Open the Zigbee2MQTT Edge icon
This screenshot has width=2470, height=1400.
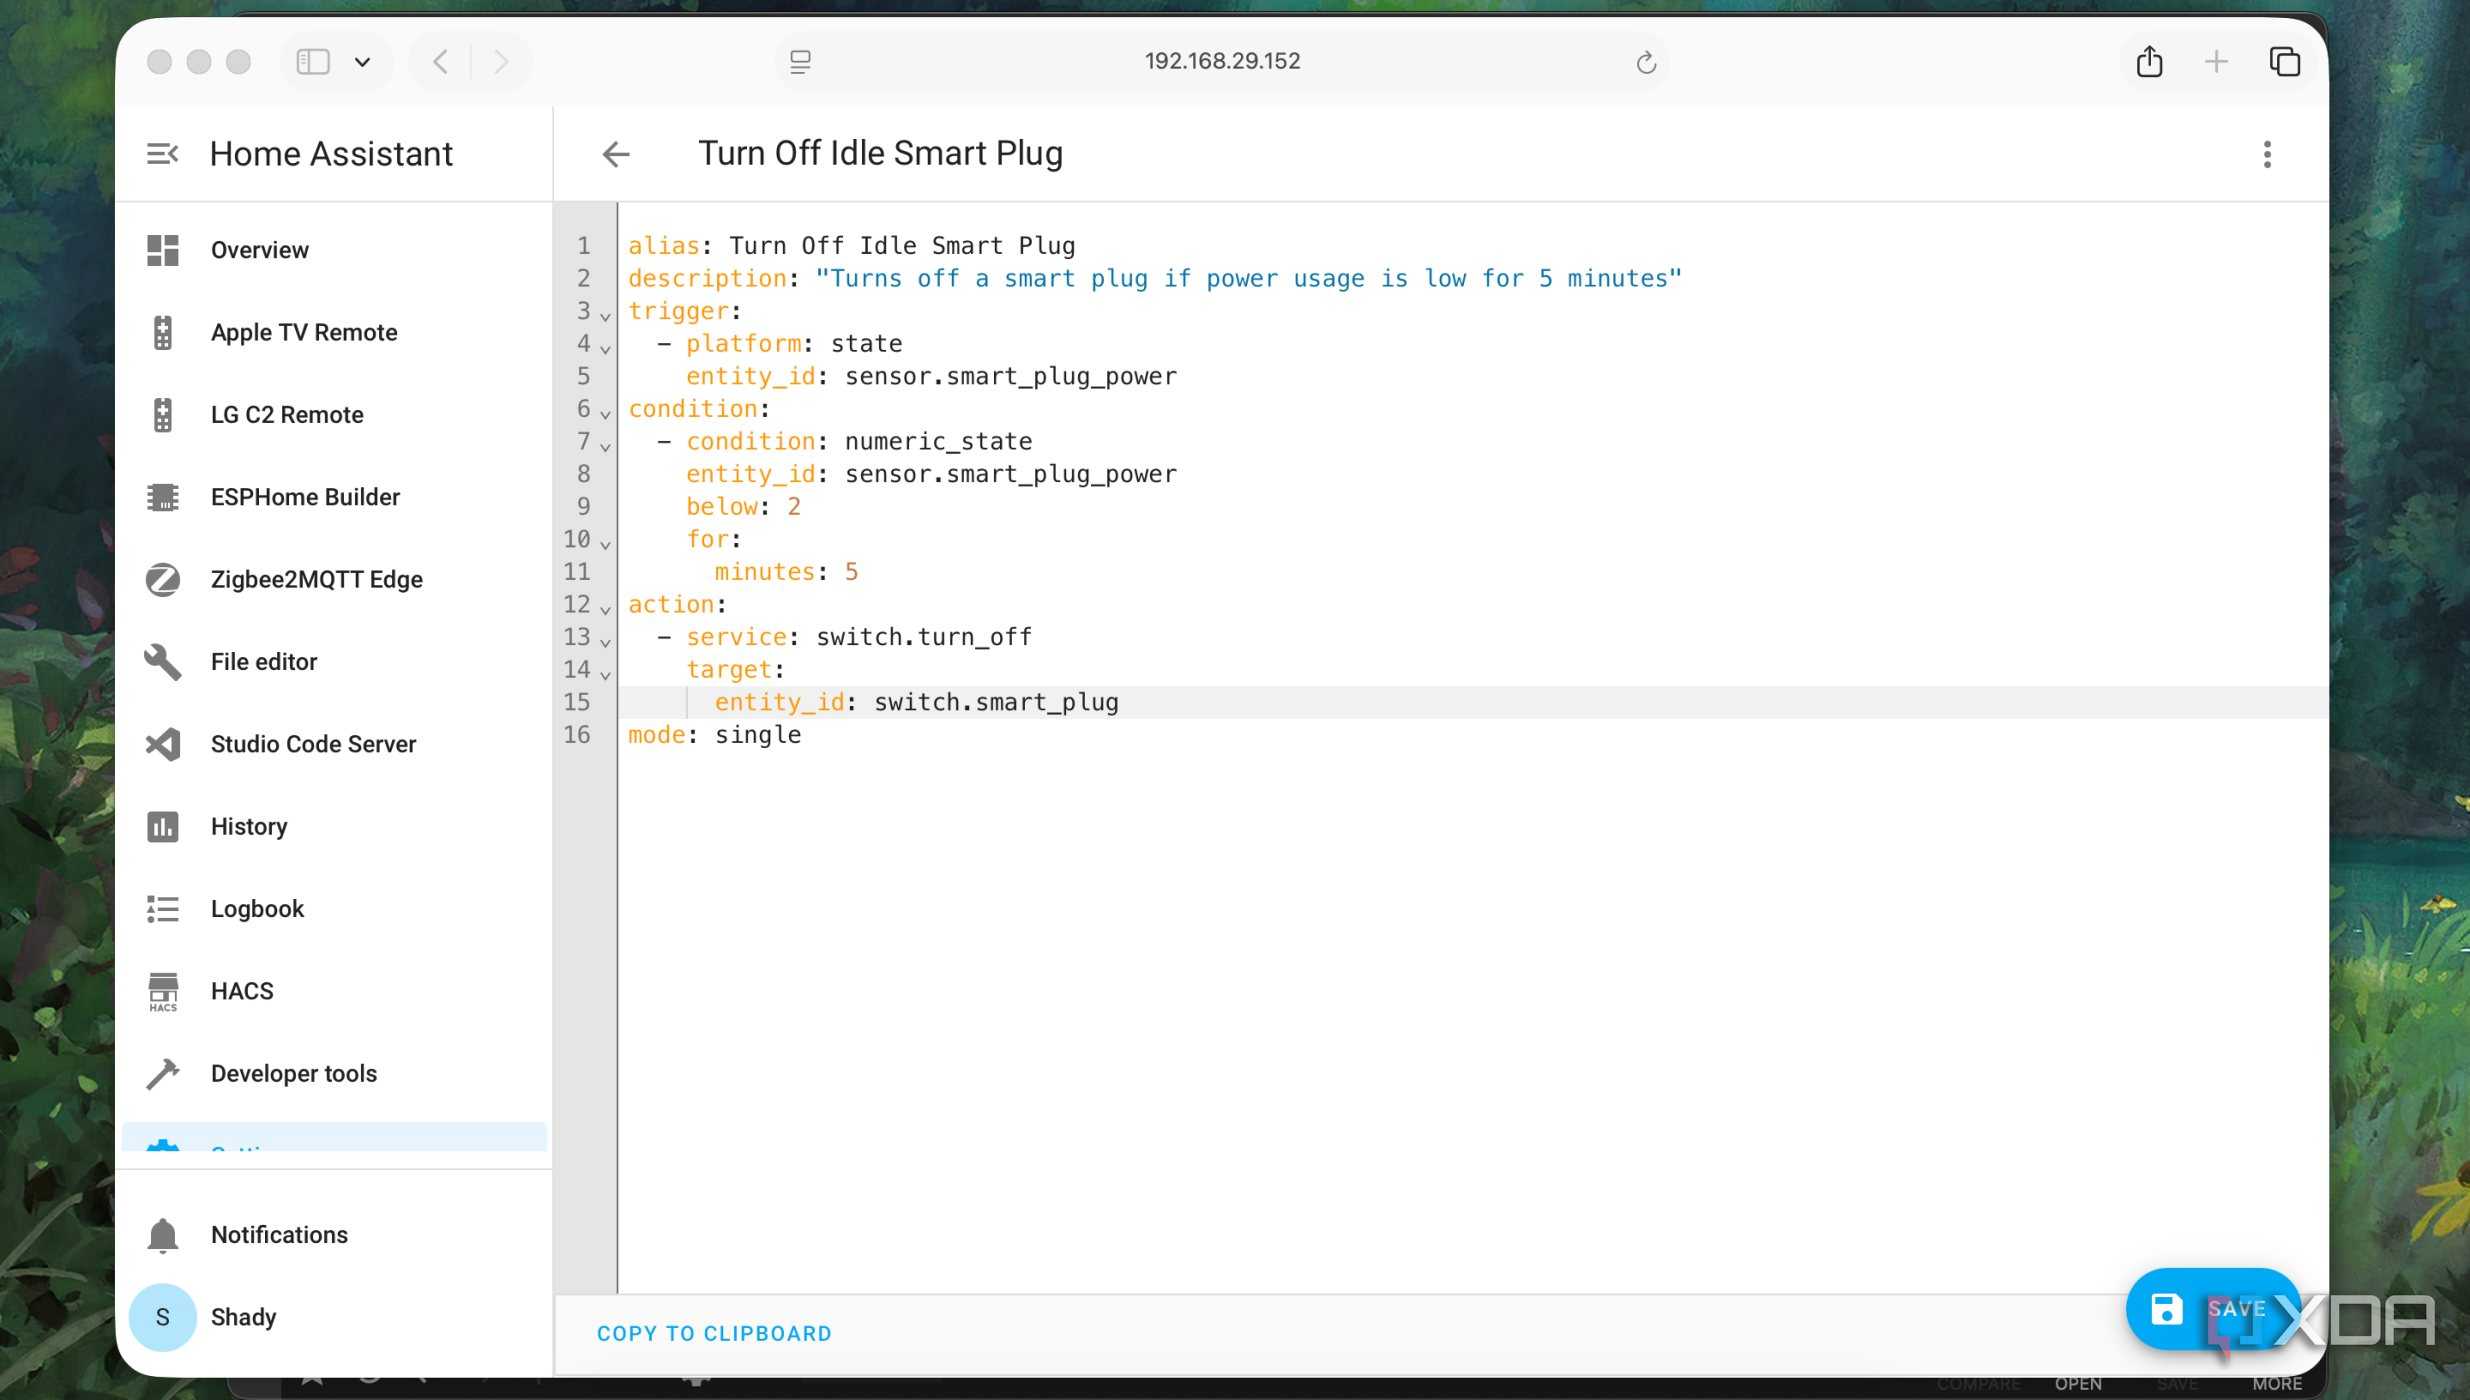pos(162,579)
